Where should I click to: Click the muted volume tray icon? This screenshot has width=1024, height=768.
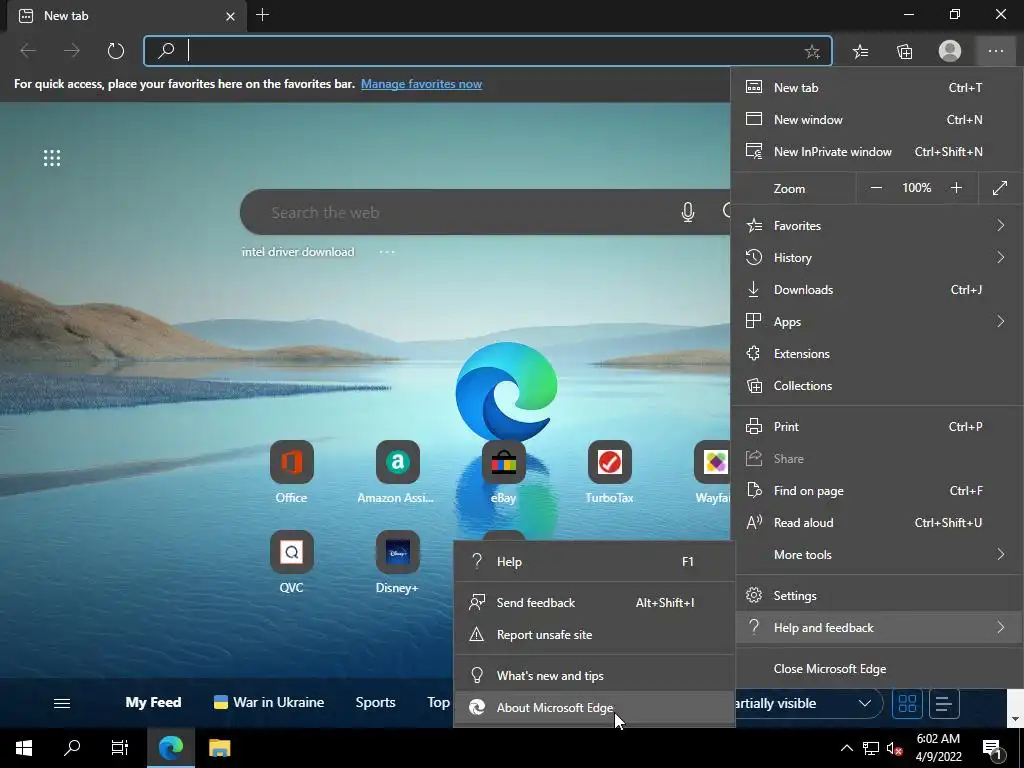[x=894, y=748]
